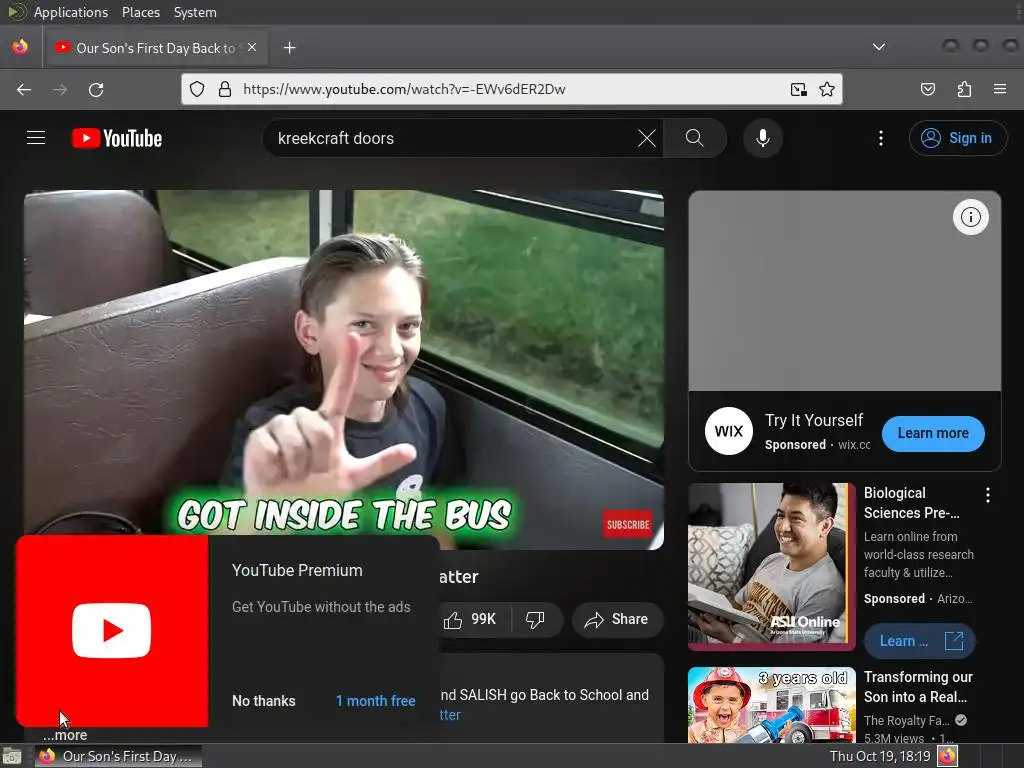Viewport: 1024px width, 768px height.
Task: View site security via the padlock icon
Action: (225, 89)
